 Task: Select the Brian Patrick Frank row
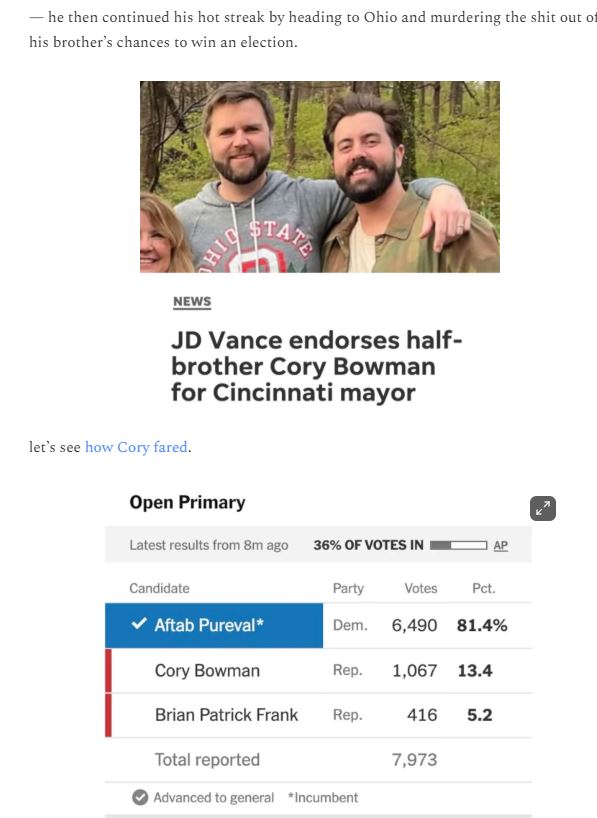point(318,715)
